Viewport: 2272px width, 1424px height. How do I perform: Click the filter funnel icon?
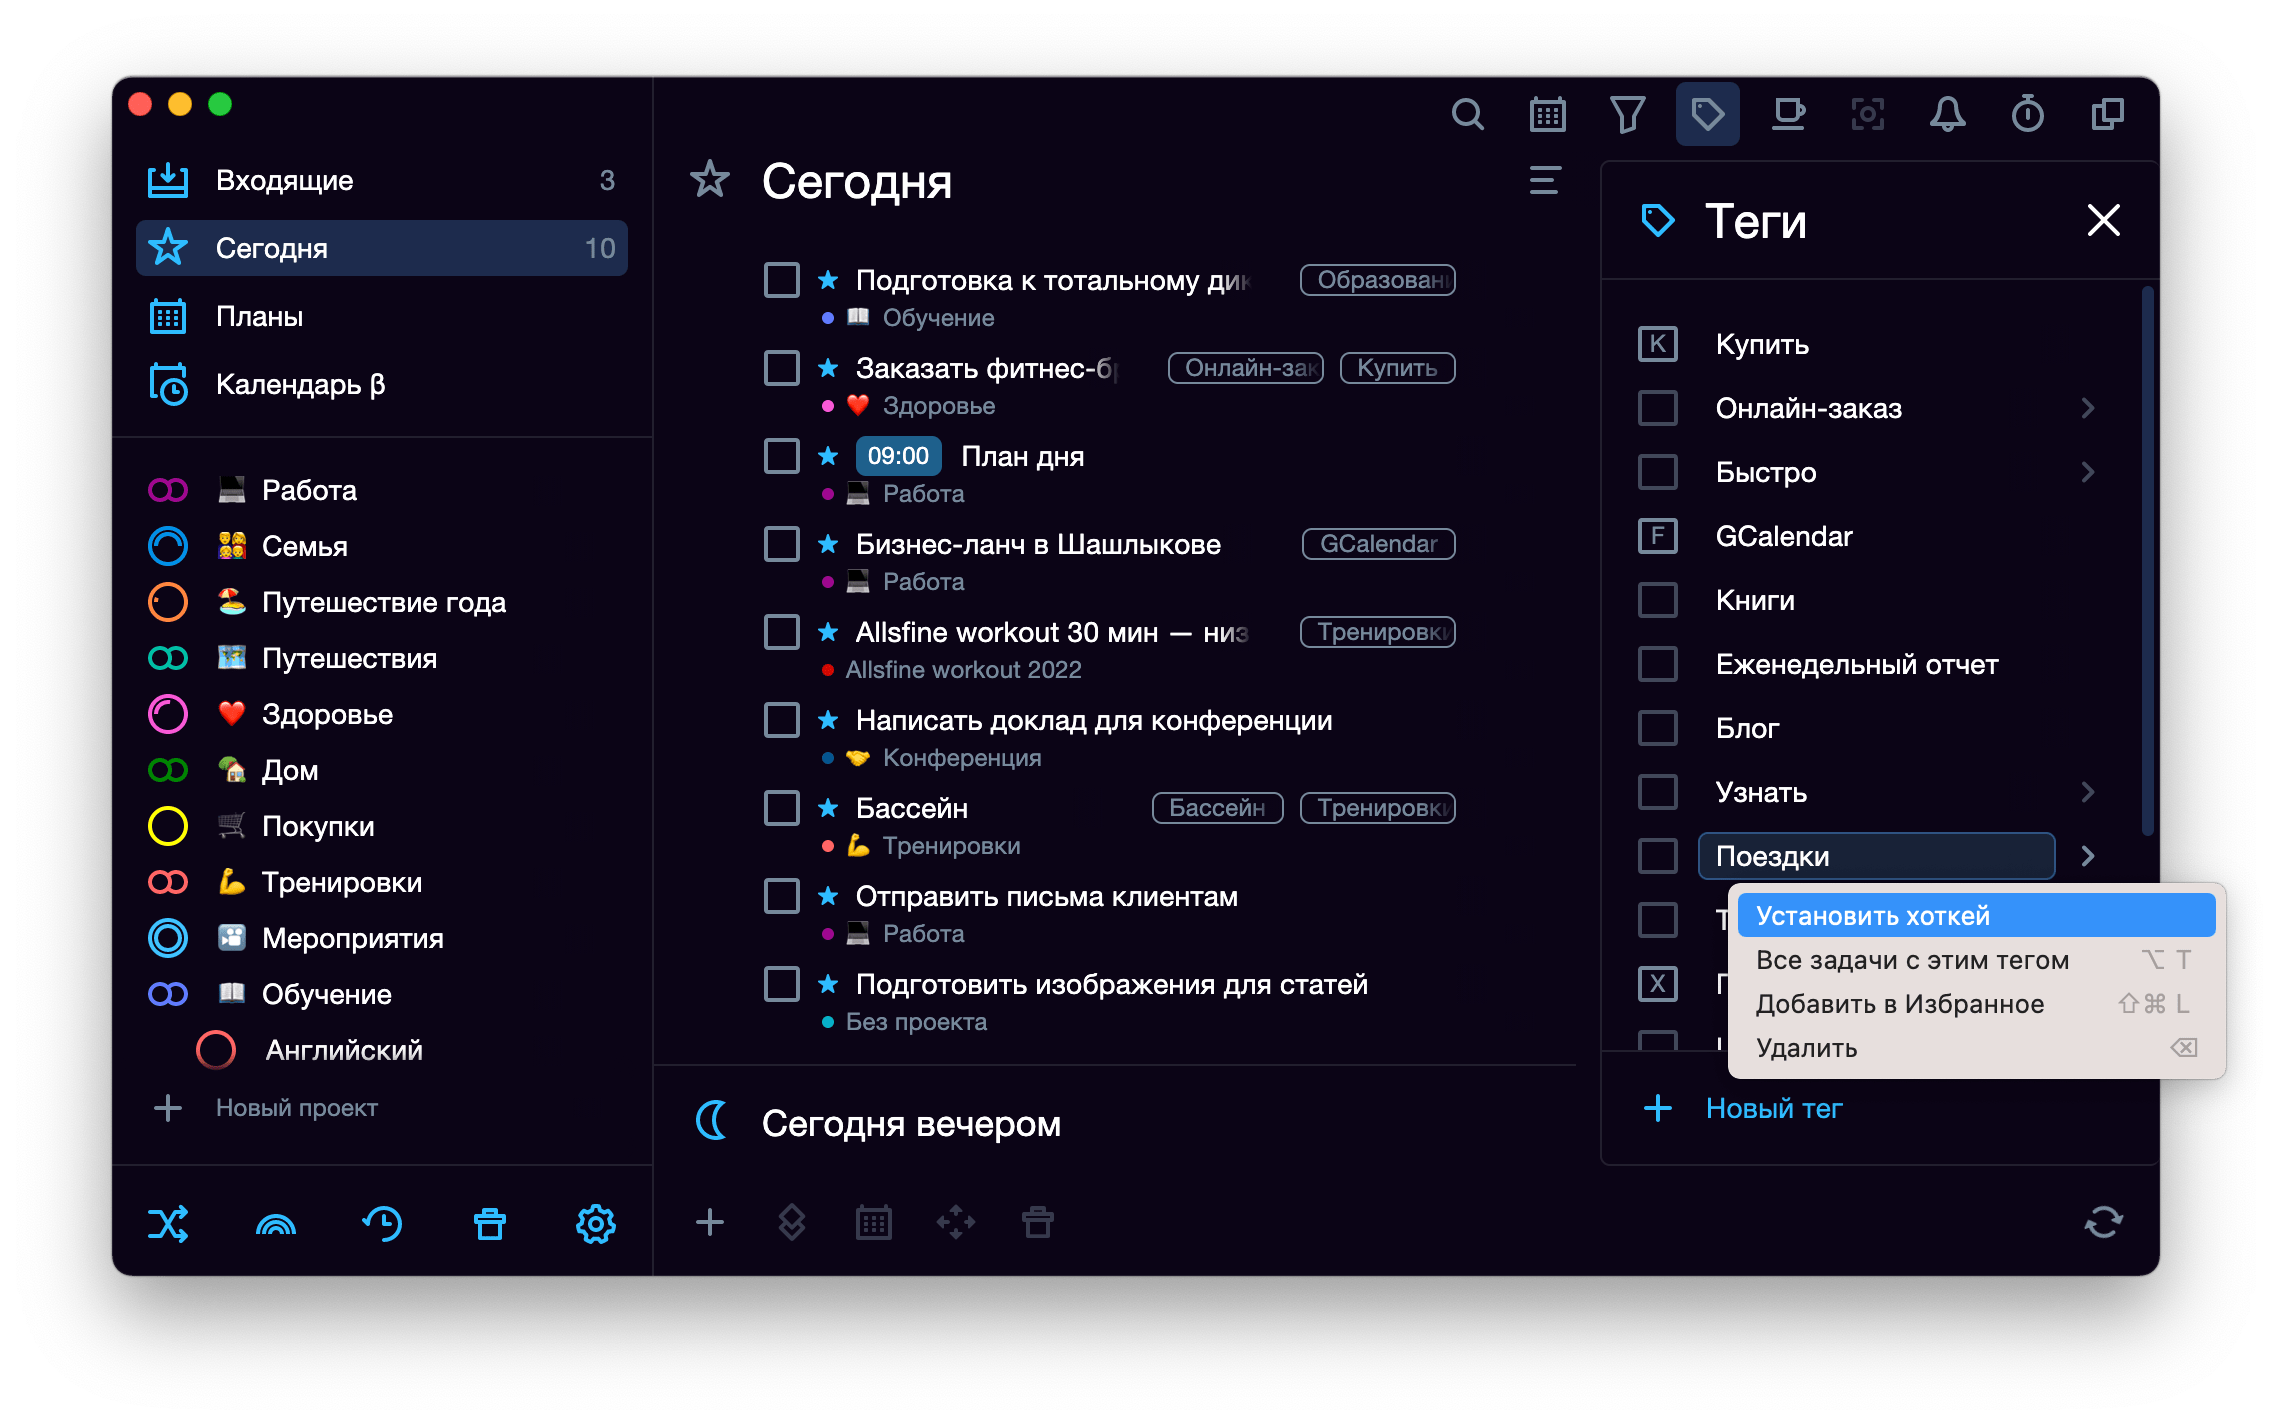click(x=1627, y=115)
